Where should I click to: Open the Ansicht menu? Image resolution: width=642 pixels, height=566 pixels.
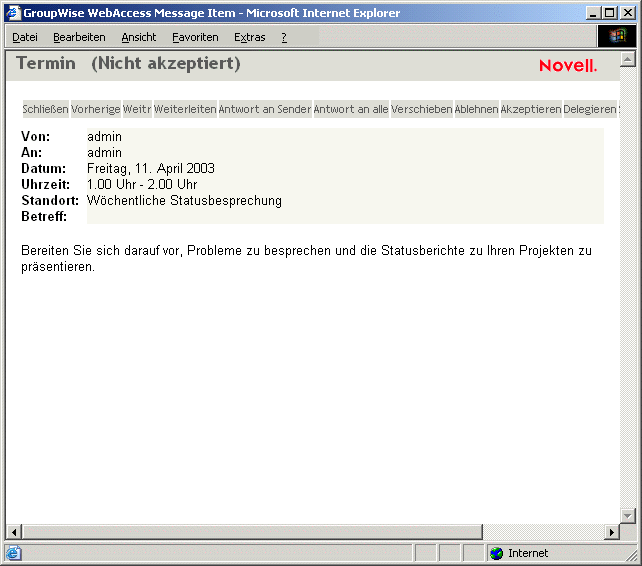tap(138, 37)
